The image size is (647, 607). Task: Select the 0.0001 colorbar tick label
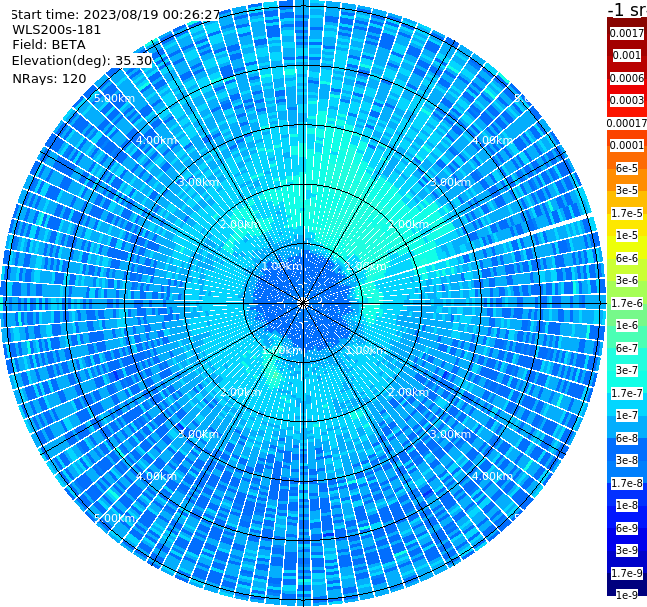coord(627,145)
